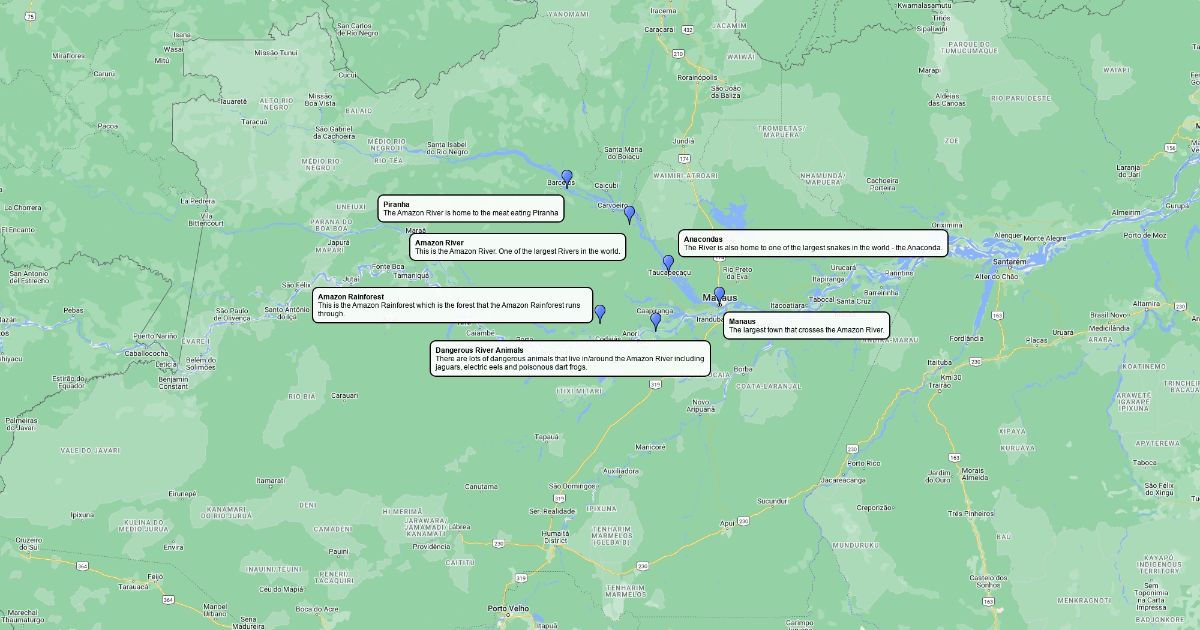Click the Santarém city name
This screenshot has width=1200, height=630.
click(1010, 261)
